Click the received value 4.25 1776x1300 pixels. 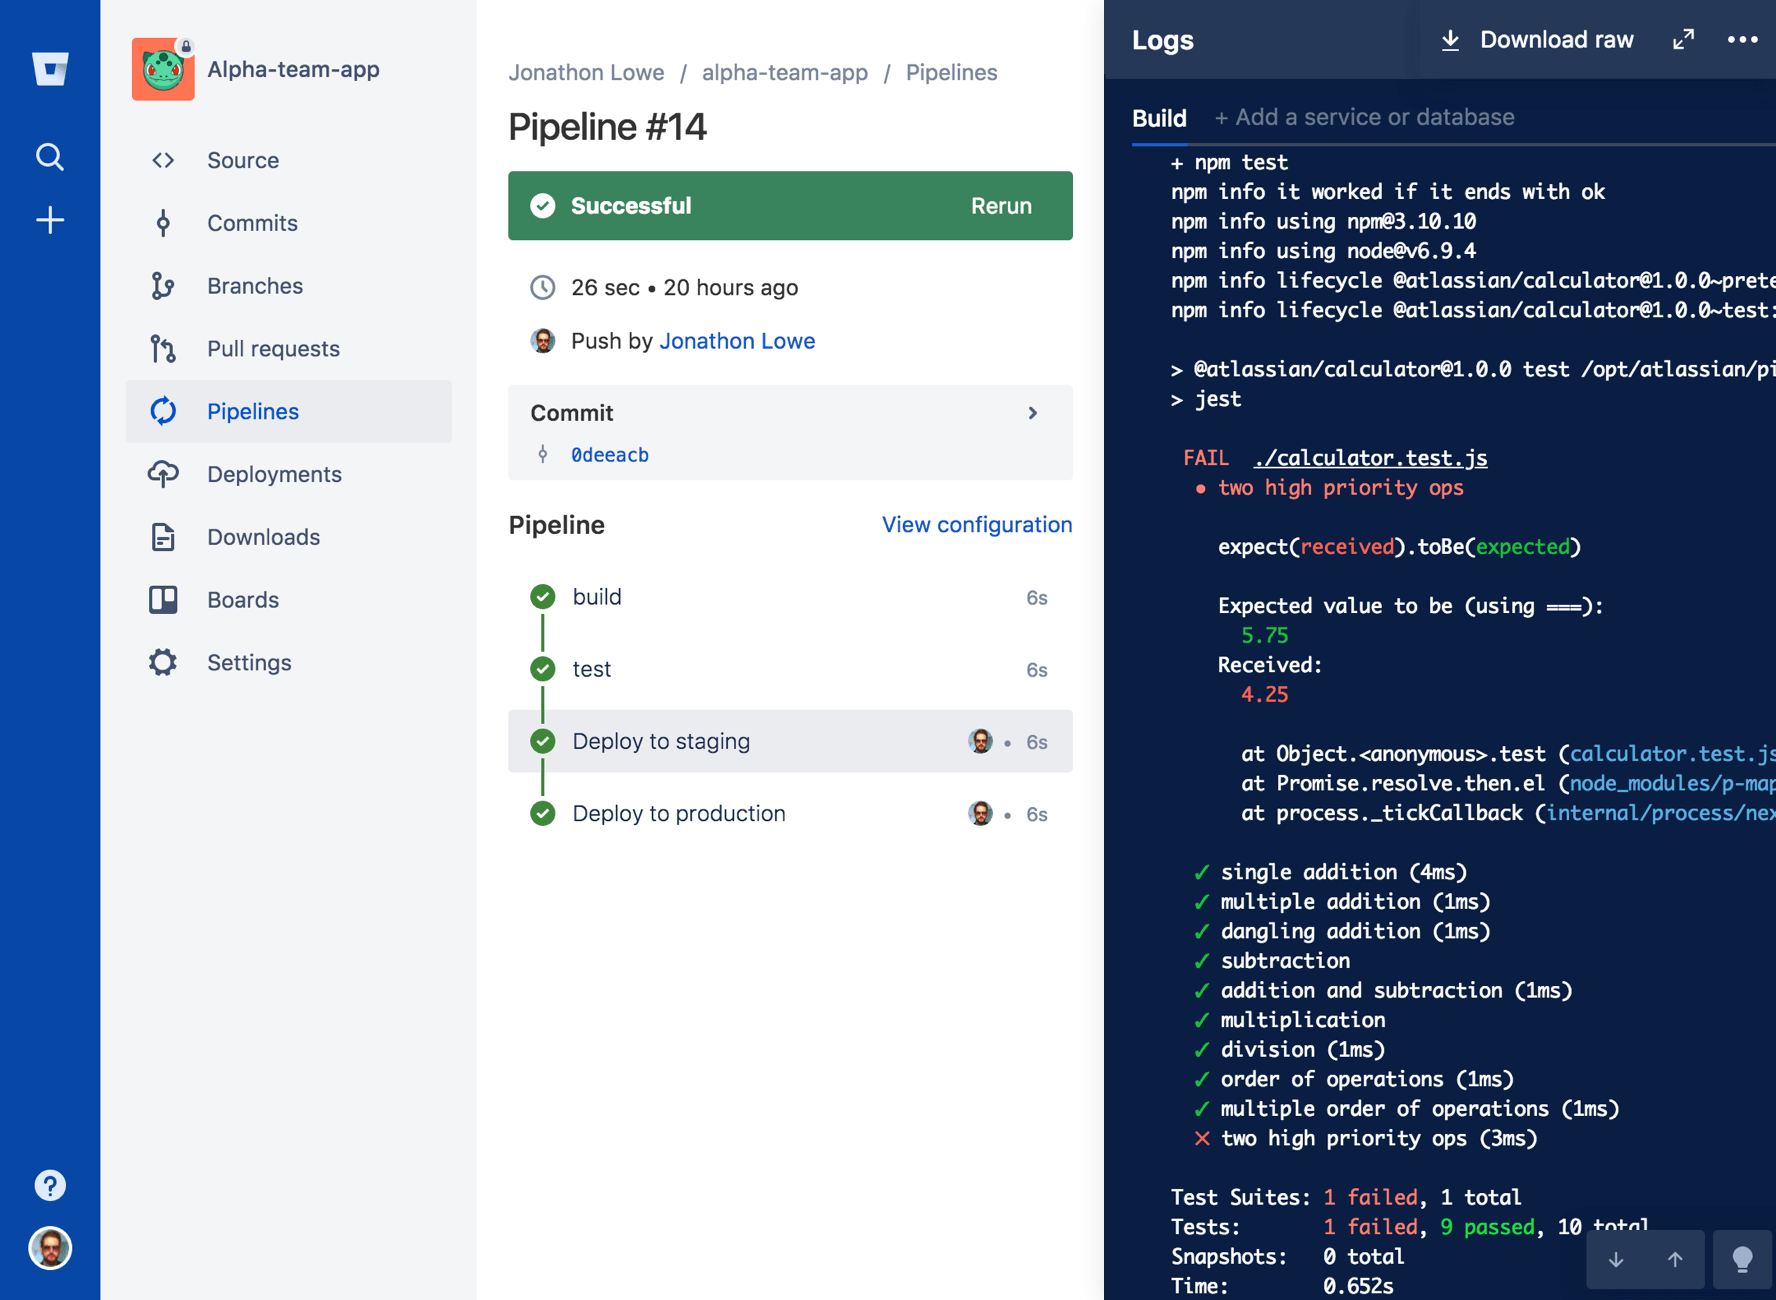point(1264,695)
